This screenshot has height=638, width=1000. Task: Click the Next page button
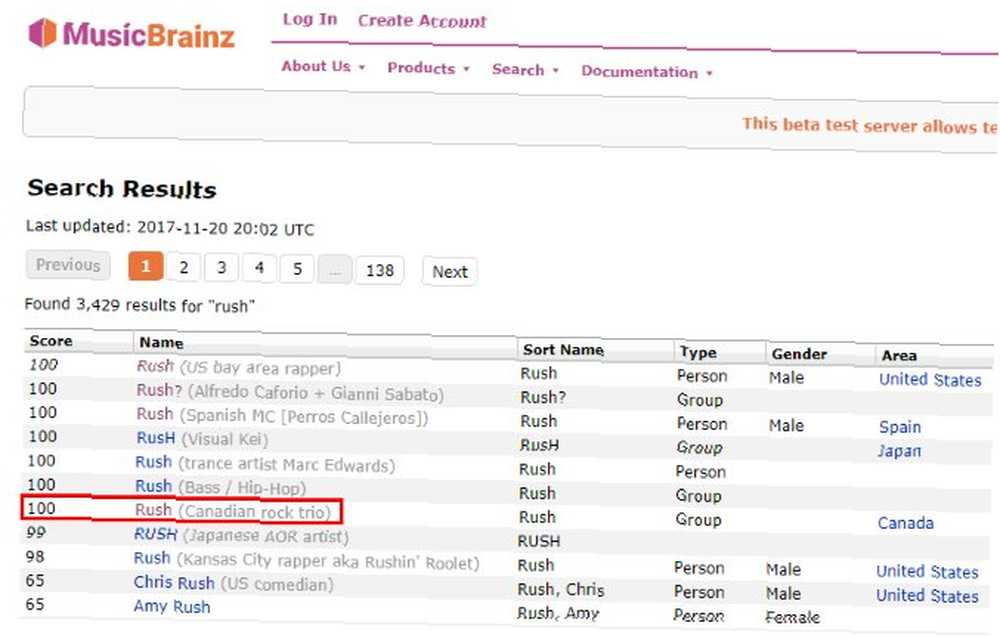tap(450, 272)
